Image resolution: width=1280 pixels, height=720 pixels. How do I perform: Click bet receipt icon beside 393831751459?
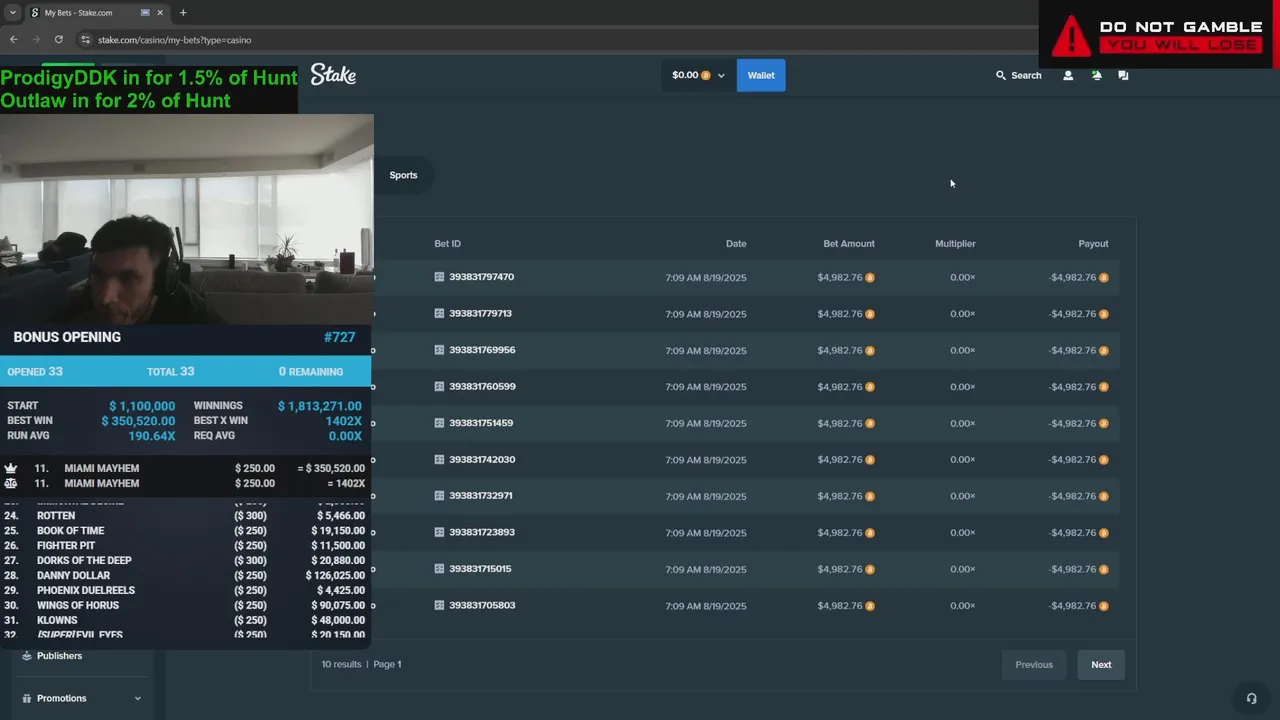439,423
